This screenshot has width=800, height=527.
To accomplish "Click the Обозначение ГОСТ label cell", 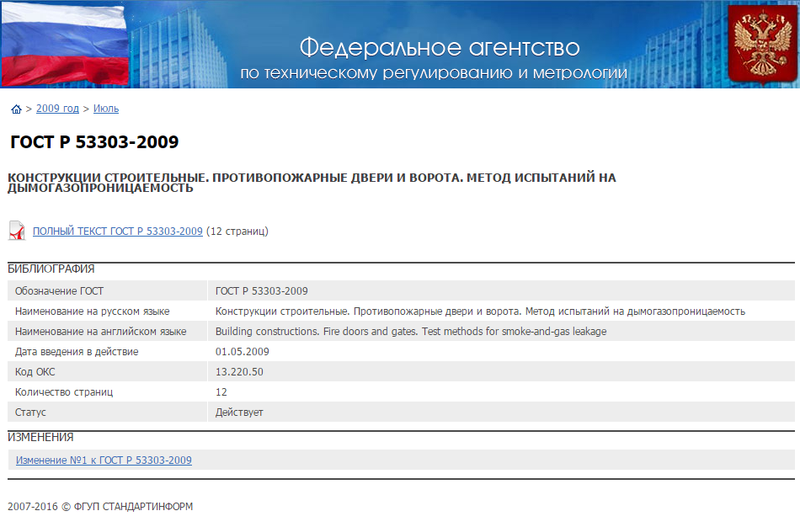I will coord(107,291).
